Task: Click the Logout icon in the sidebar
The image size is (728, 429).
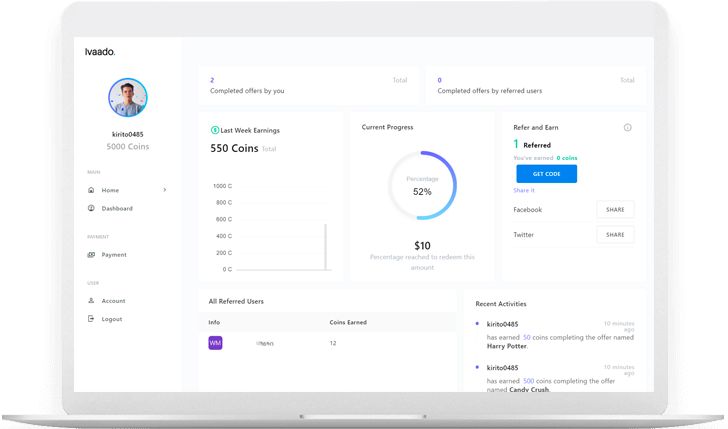Action: click(x=91, y=319)
